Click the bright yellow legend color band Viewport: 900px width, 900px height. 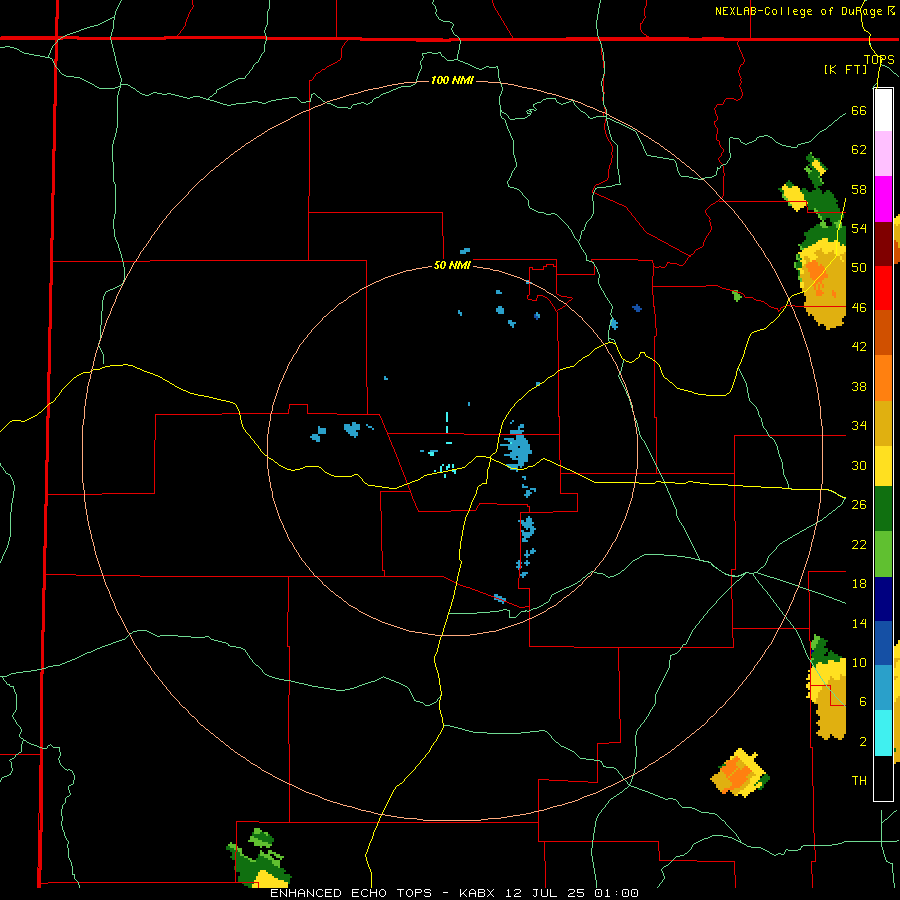click(x=883, y=466)
